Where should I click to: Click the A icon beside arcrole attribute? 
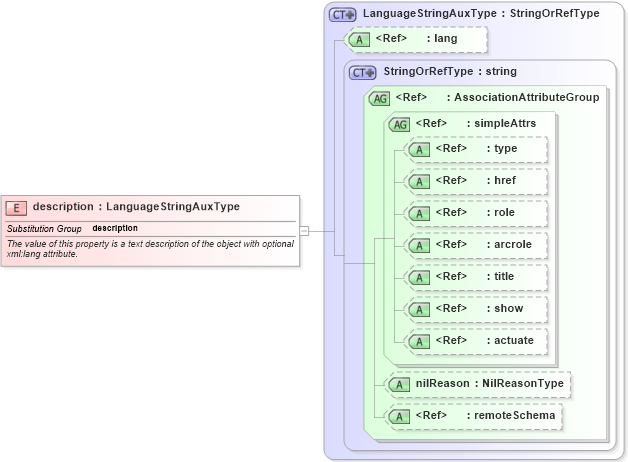(x=419, y=246)
